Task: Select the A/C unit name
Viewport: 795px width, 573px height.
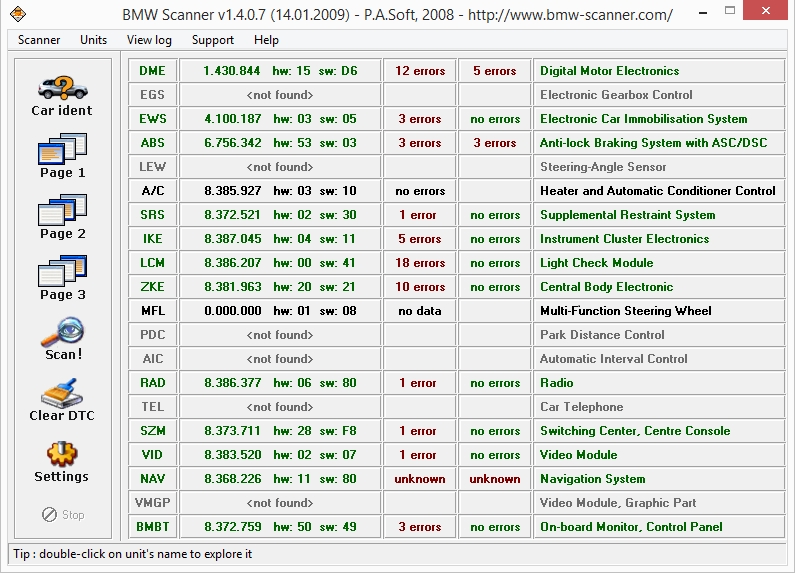Action: [153, 191]
